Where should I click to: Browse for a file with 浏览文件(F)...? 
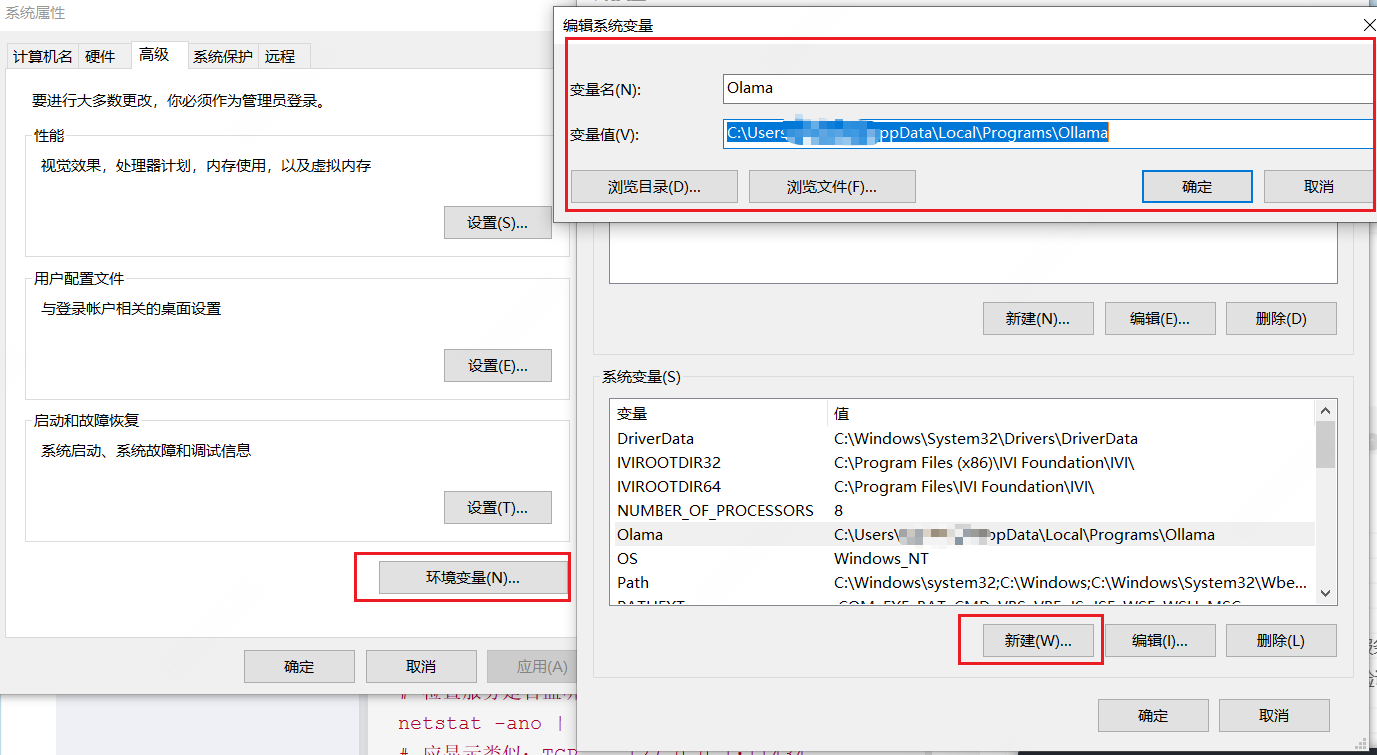point(832,187)
